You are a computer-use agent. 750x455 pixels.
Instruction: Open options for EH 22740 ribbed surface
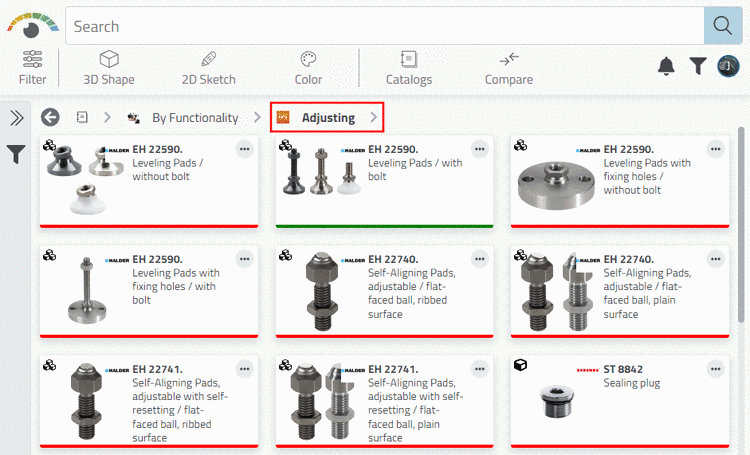(x=480, y=259)
